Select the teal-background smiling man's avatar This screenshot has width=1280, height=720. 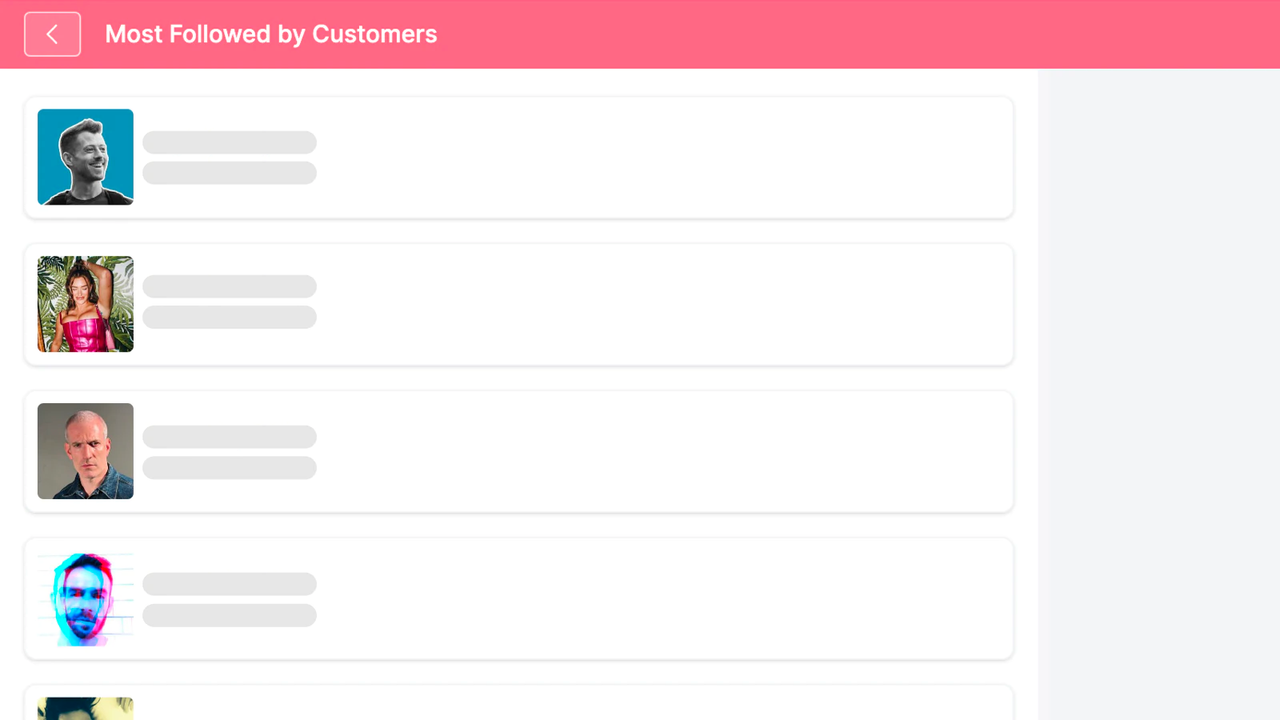tap(85, 156)
